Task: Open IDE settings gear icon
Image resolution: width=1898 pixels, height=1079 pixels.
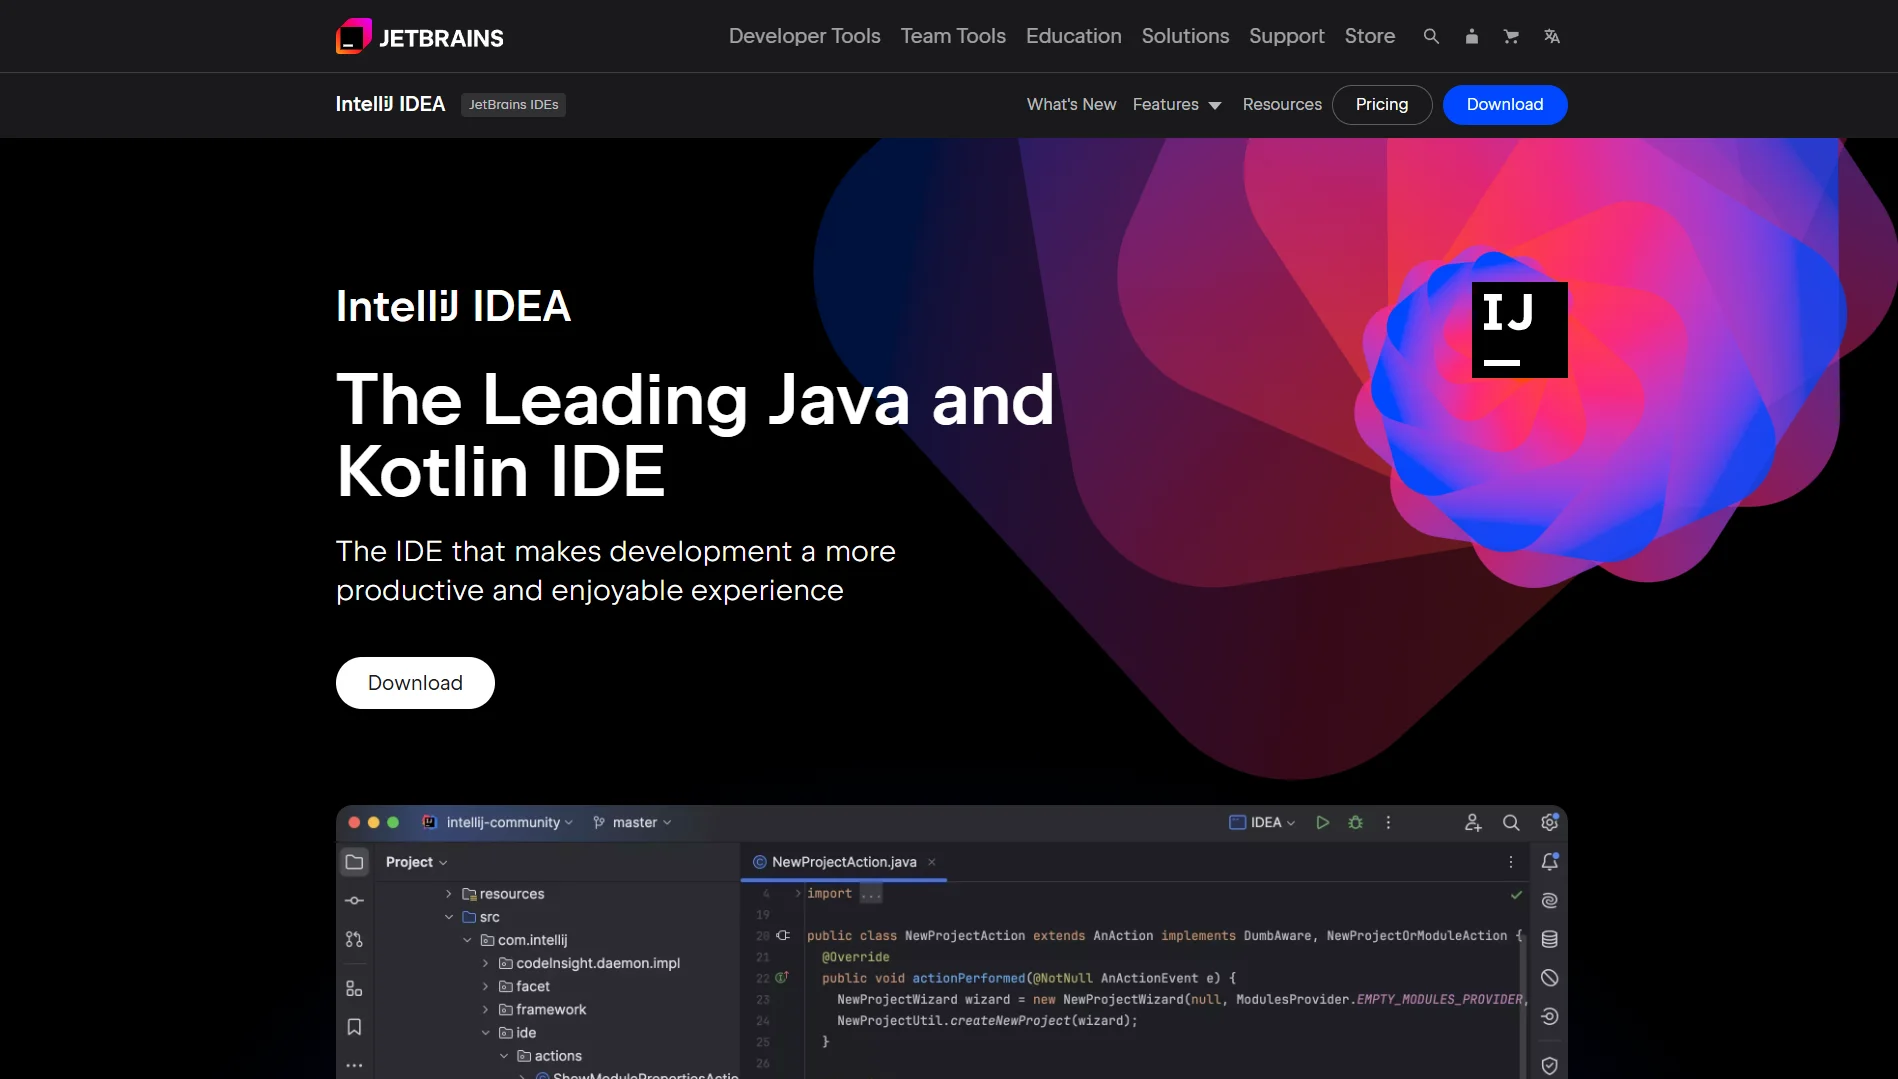Action: click(x=1549, y=822)
